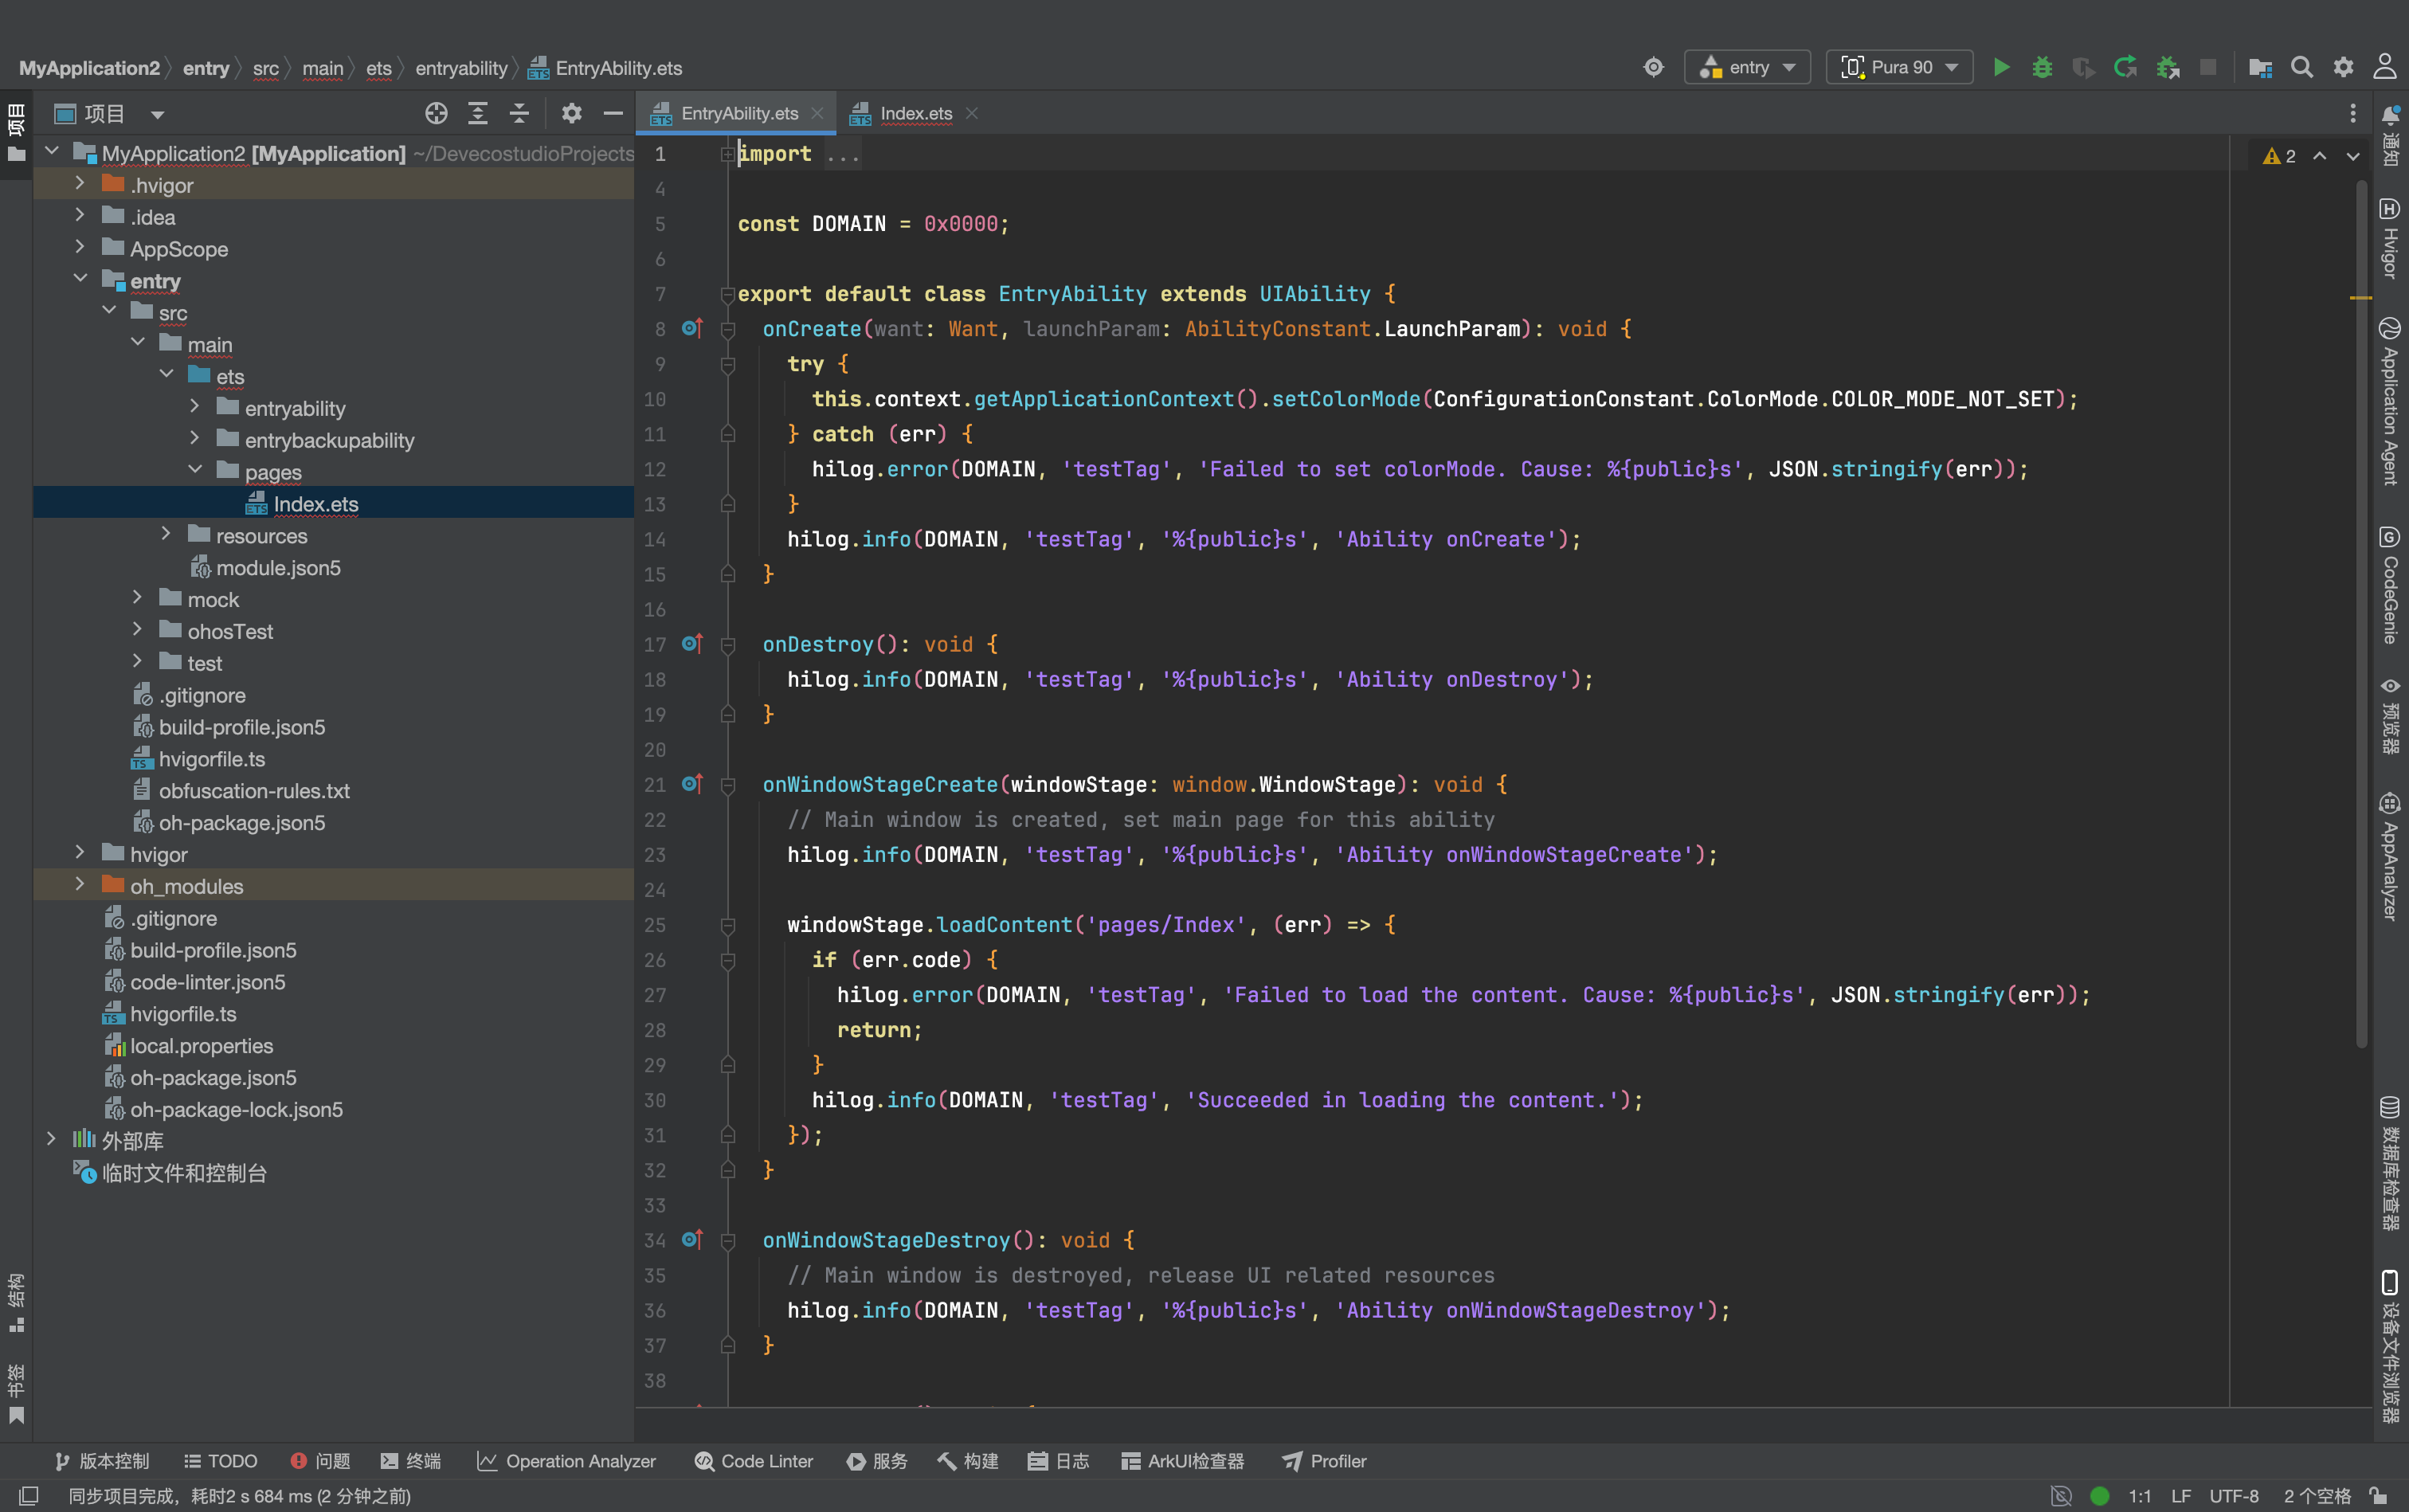
Task: Click LF line separator in status bar
Action: (x=2181, y=1496)
